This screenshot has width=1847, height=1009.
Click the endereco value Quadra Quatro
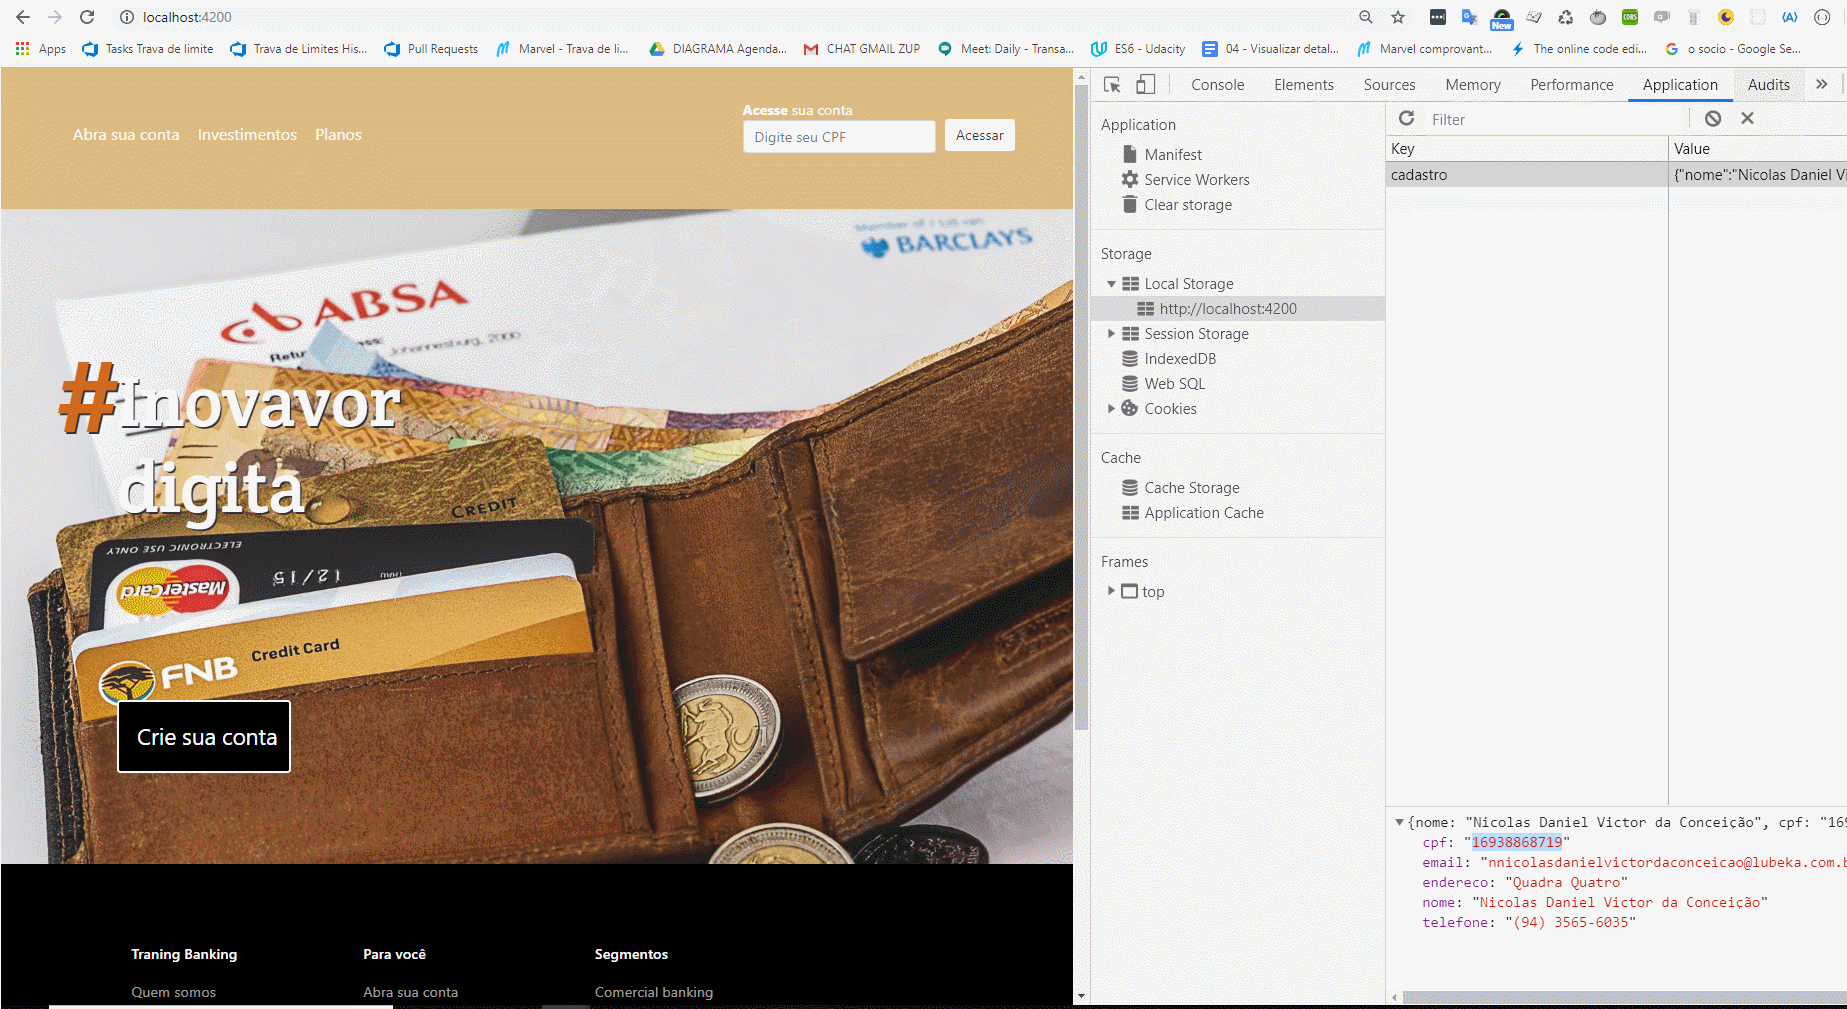(1566, 882)
